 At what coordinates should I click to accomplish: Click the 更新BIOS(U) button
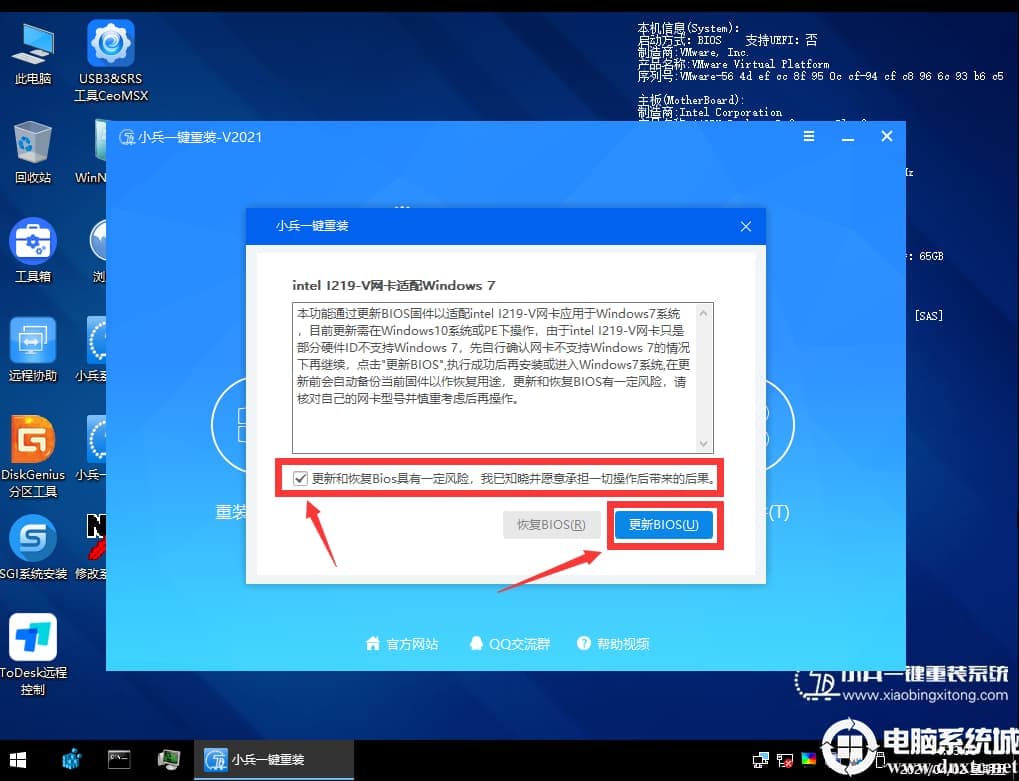[664, 524]
